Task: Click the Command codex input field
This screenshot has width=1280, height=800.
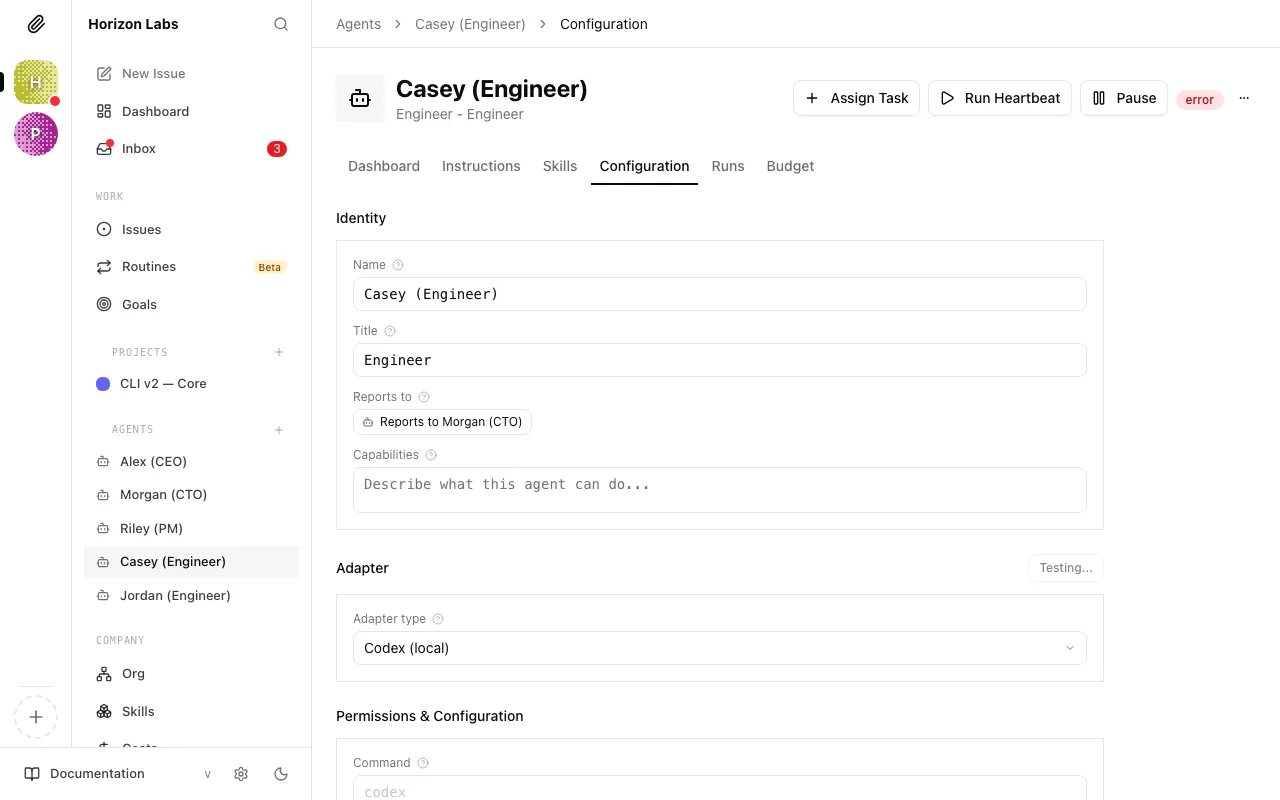Action: pos(720,788)
